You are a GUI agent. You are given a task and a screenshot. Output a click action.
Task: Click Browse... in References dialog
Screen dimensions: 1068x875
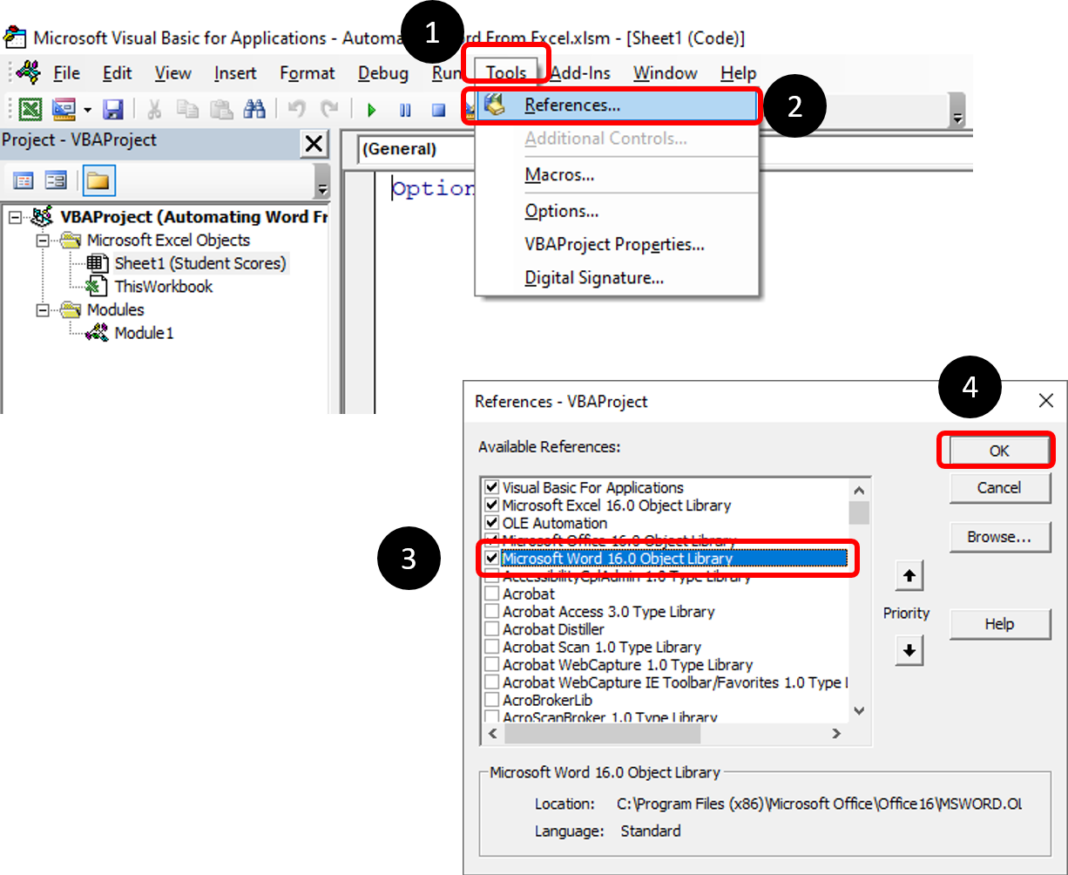click(999, 537)
